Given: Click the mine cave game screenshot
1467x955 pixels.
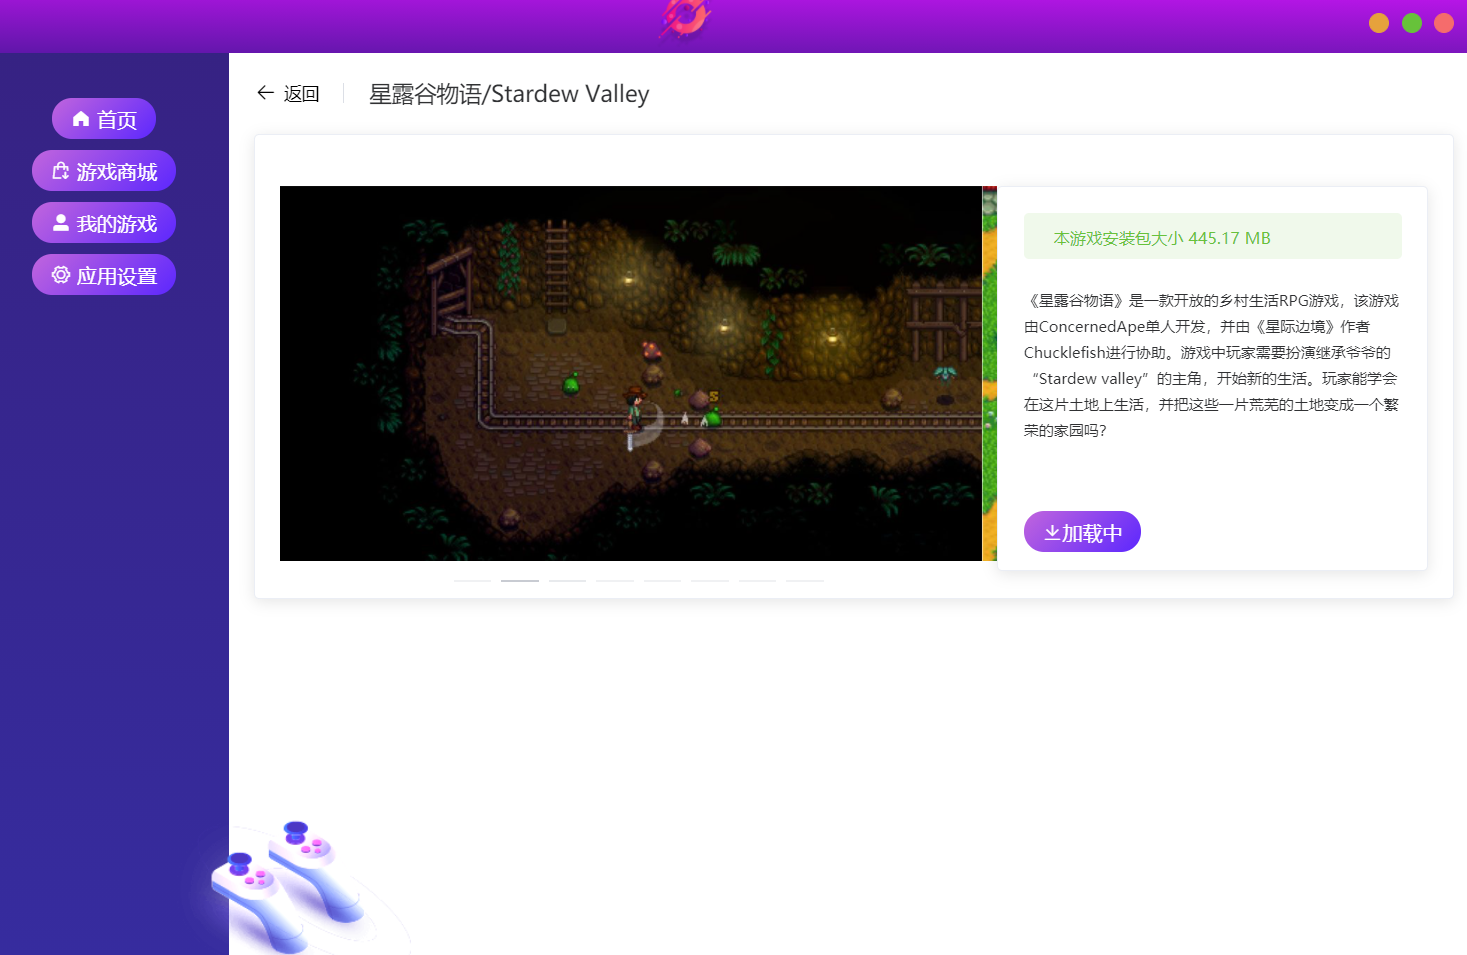Looking at the screenshot, I should (631, 373).
